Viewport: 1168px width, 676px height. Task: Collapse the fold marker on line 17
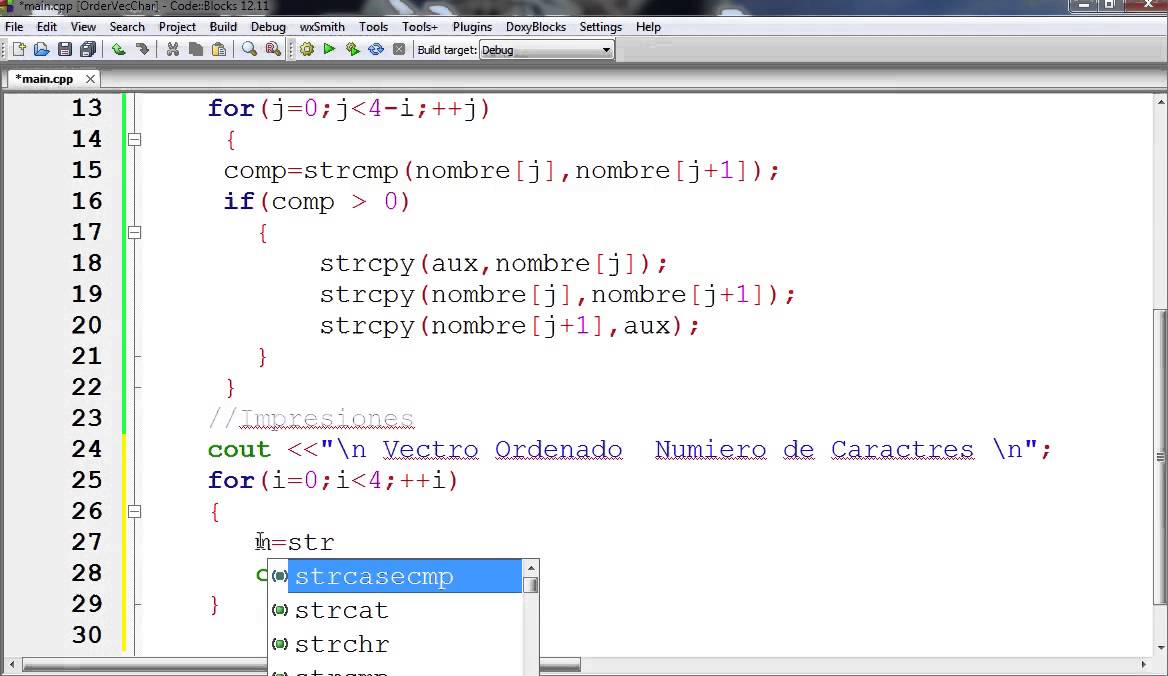(x=134, y=231)
